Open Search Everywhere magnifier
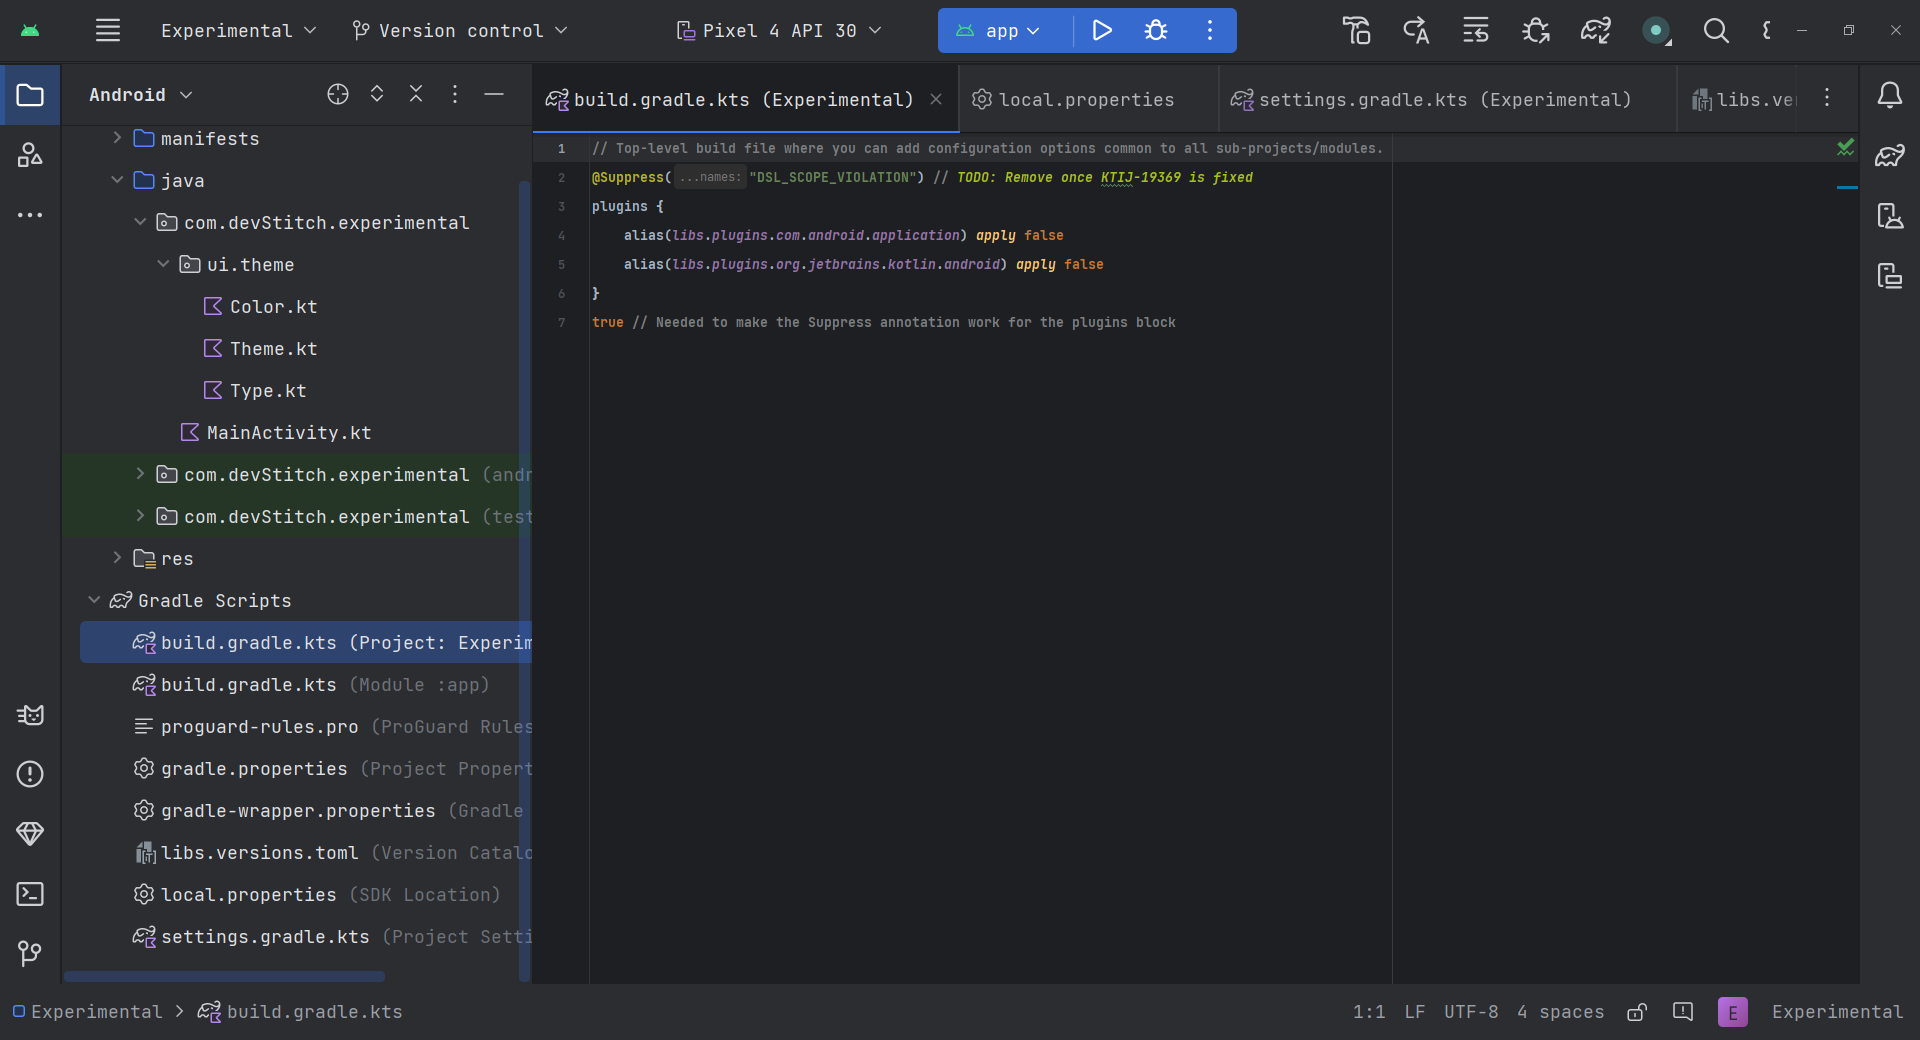This screenshot has width=1920, height=1040. [x=1716, y=31]
